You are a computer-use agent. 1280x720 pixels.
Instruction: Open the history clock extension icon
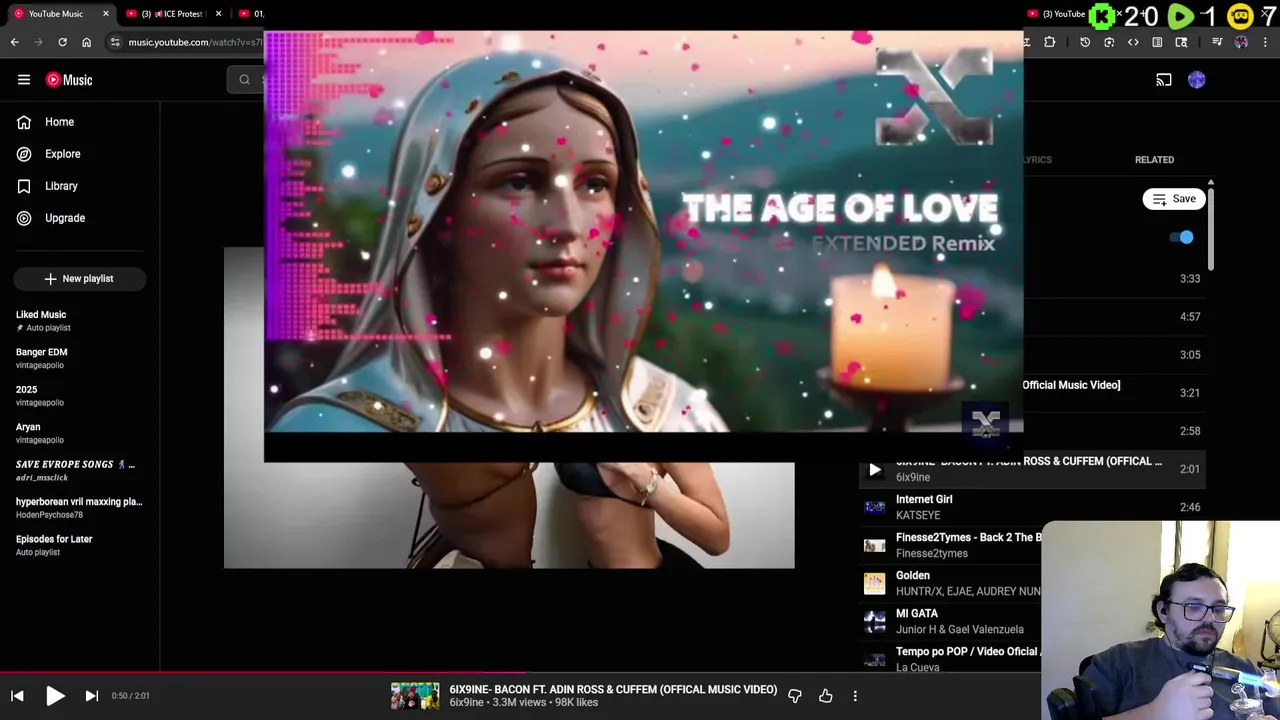[1085, 42]
